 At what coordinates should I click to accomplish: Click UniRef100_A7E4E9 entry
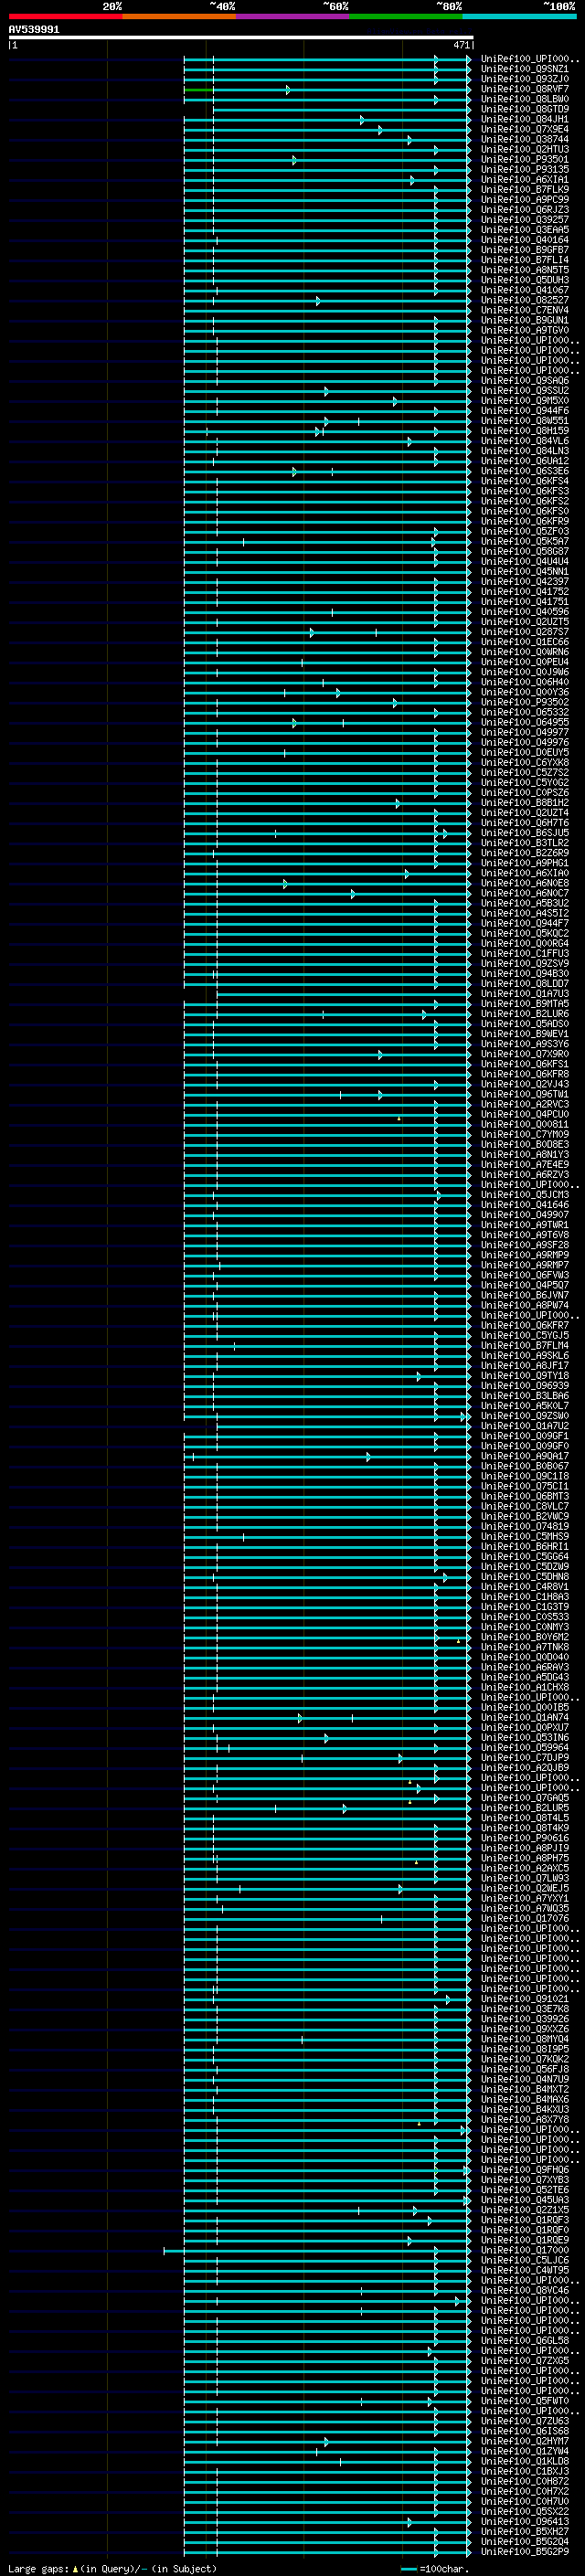click(525, 1164)
